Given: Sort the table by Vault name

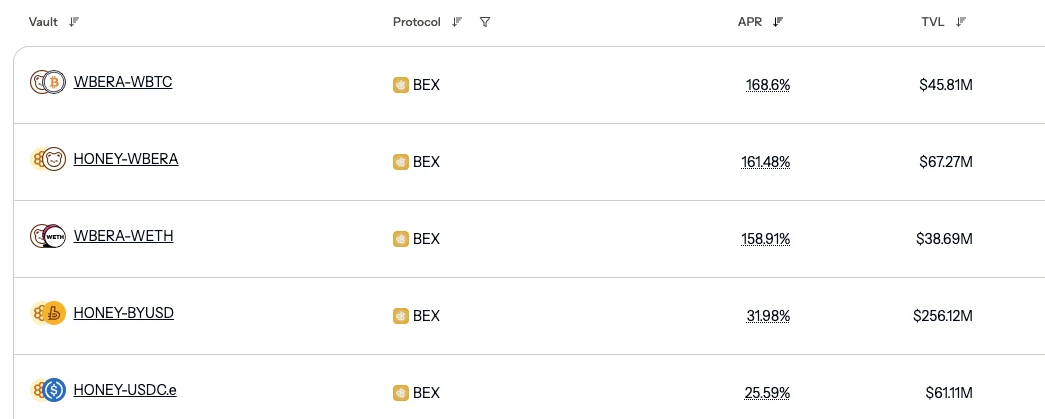Looking at the screenshot, I should pyautogui.click(x=74, y=22).
